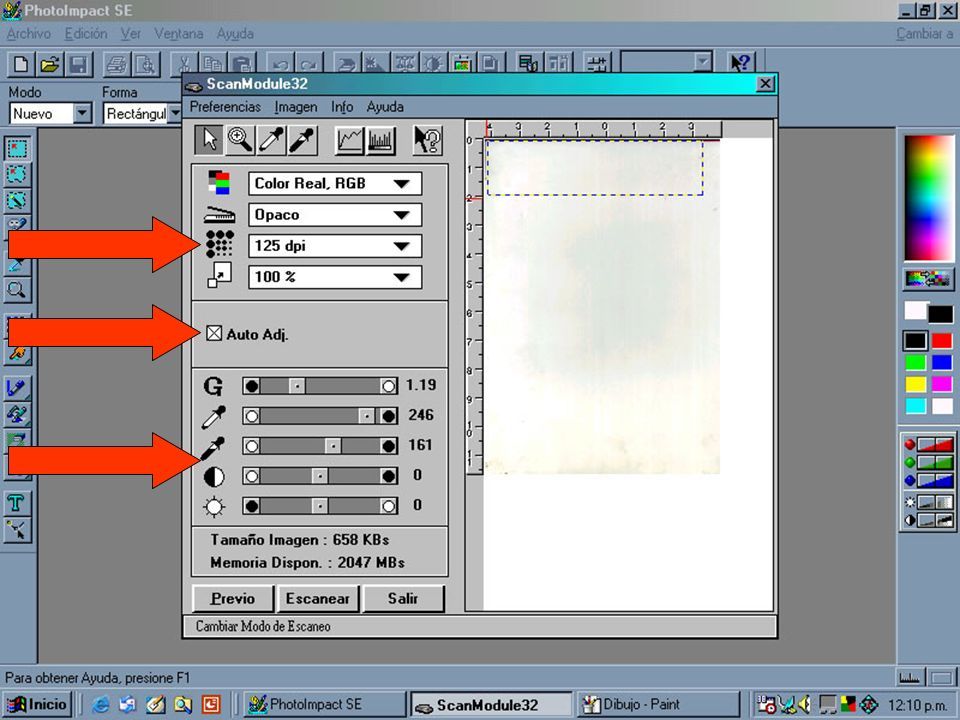
Task: Open the Inicio start menu
Action: (x=38, y=705)
